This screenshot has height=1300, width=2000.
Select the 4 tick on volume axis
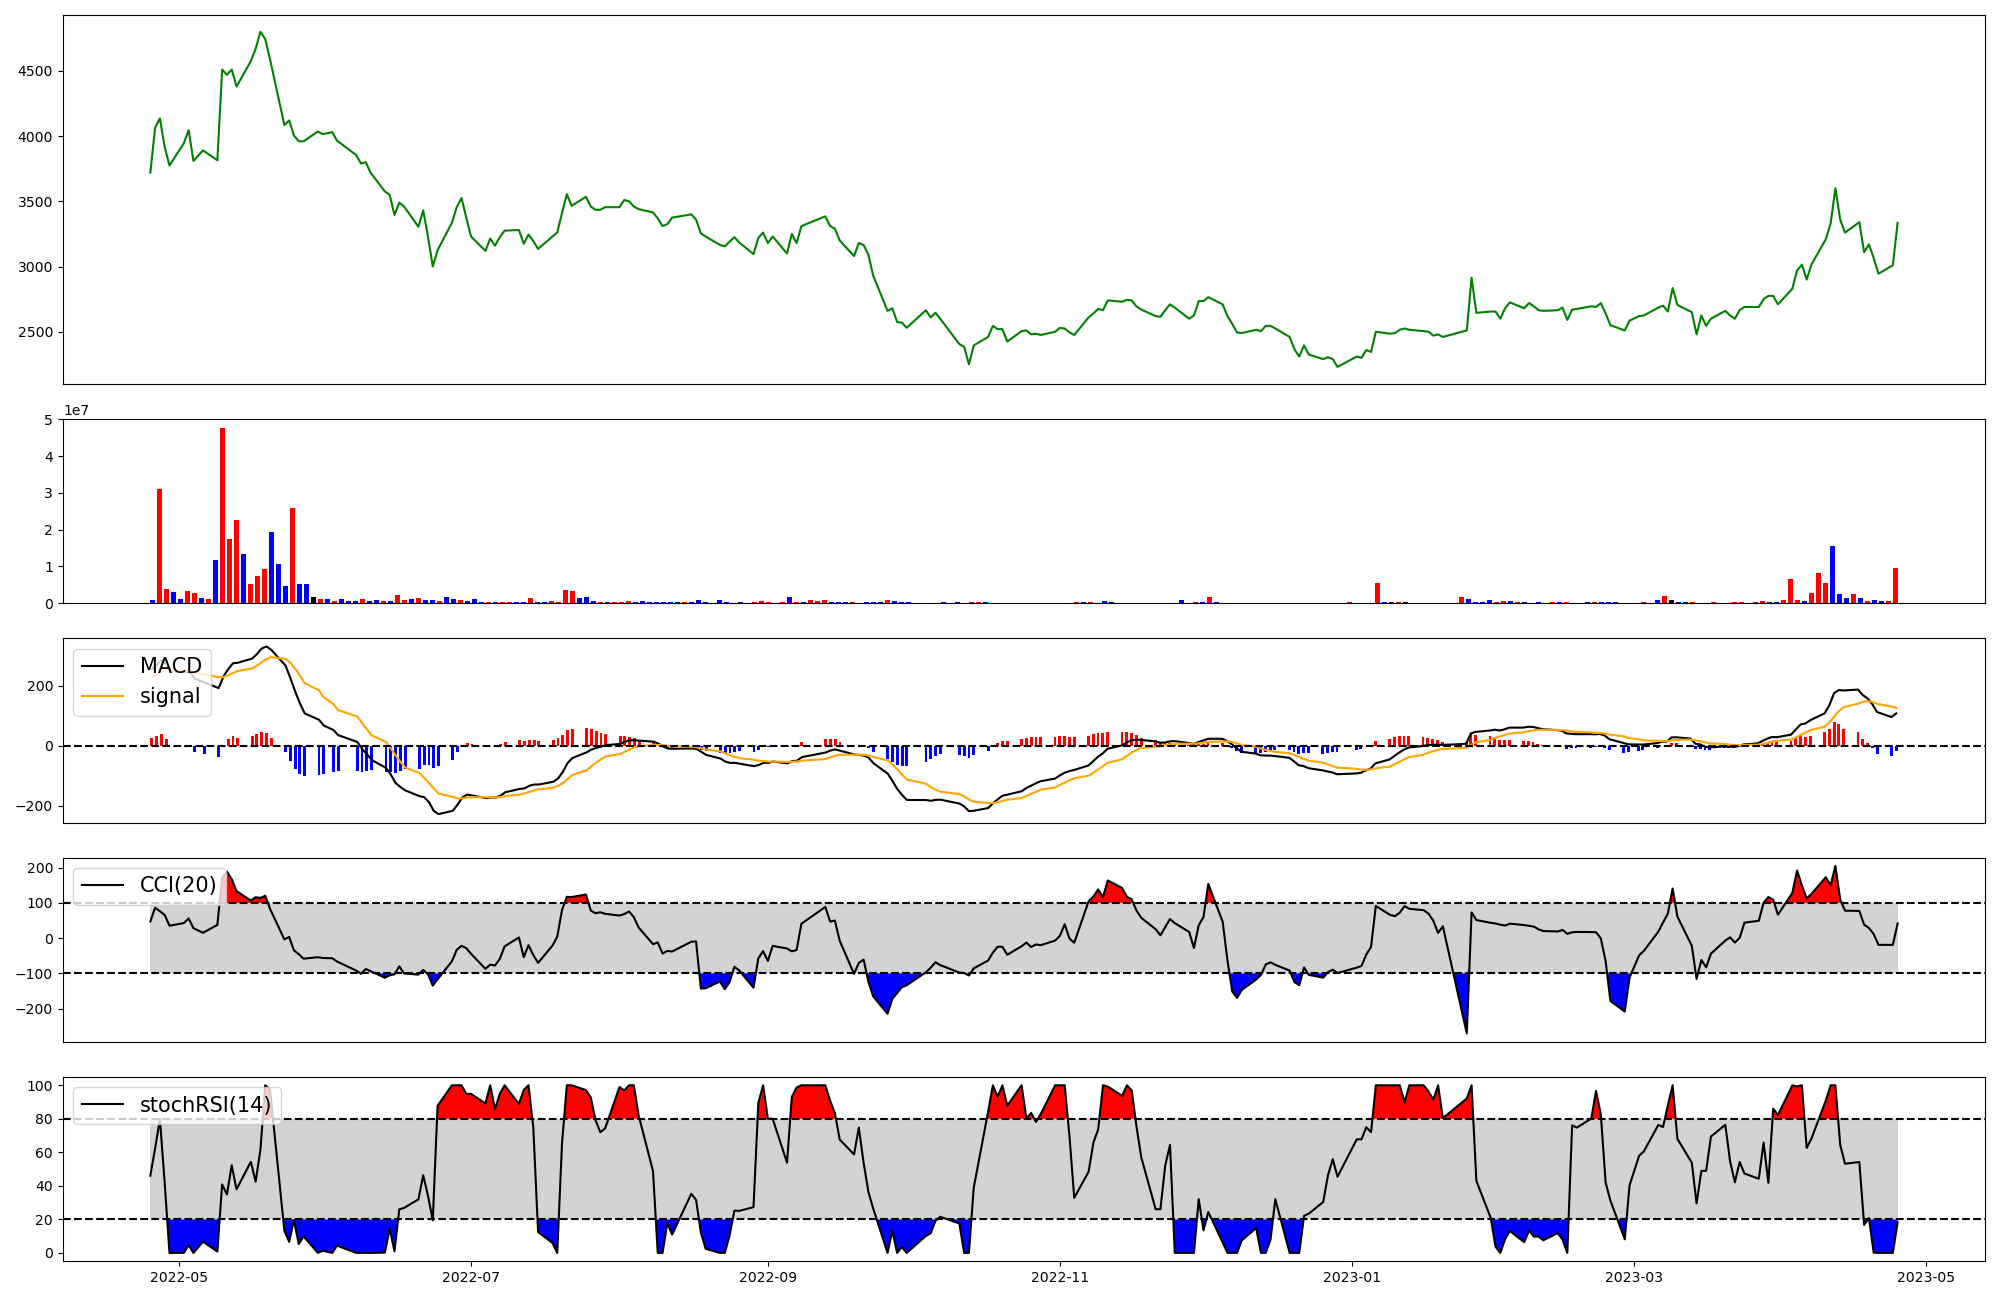tap(48, 457)
